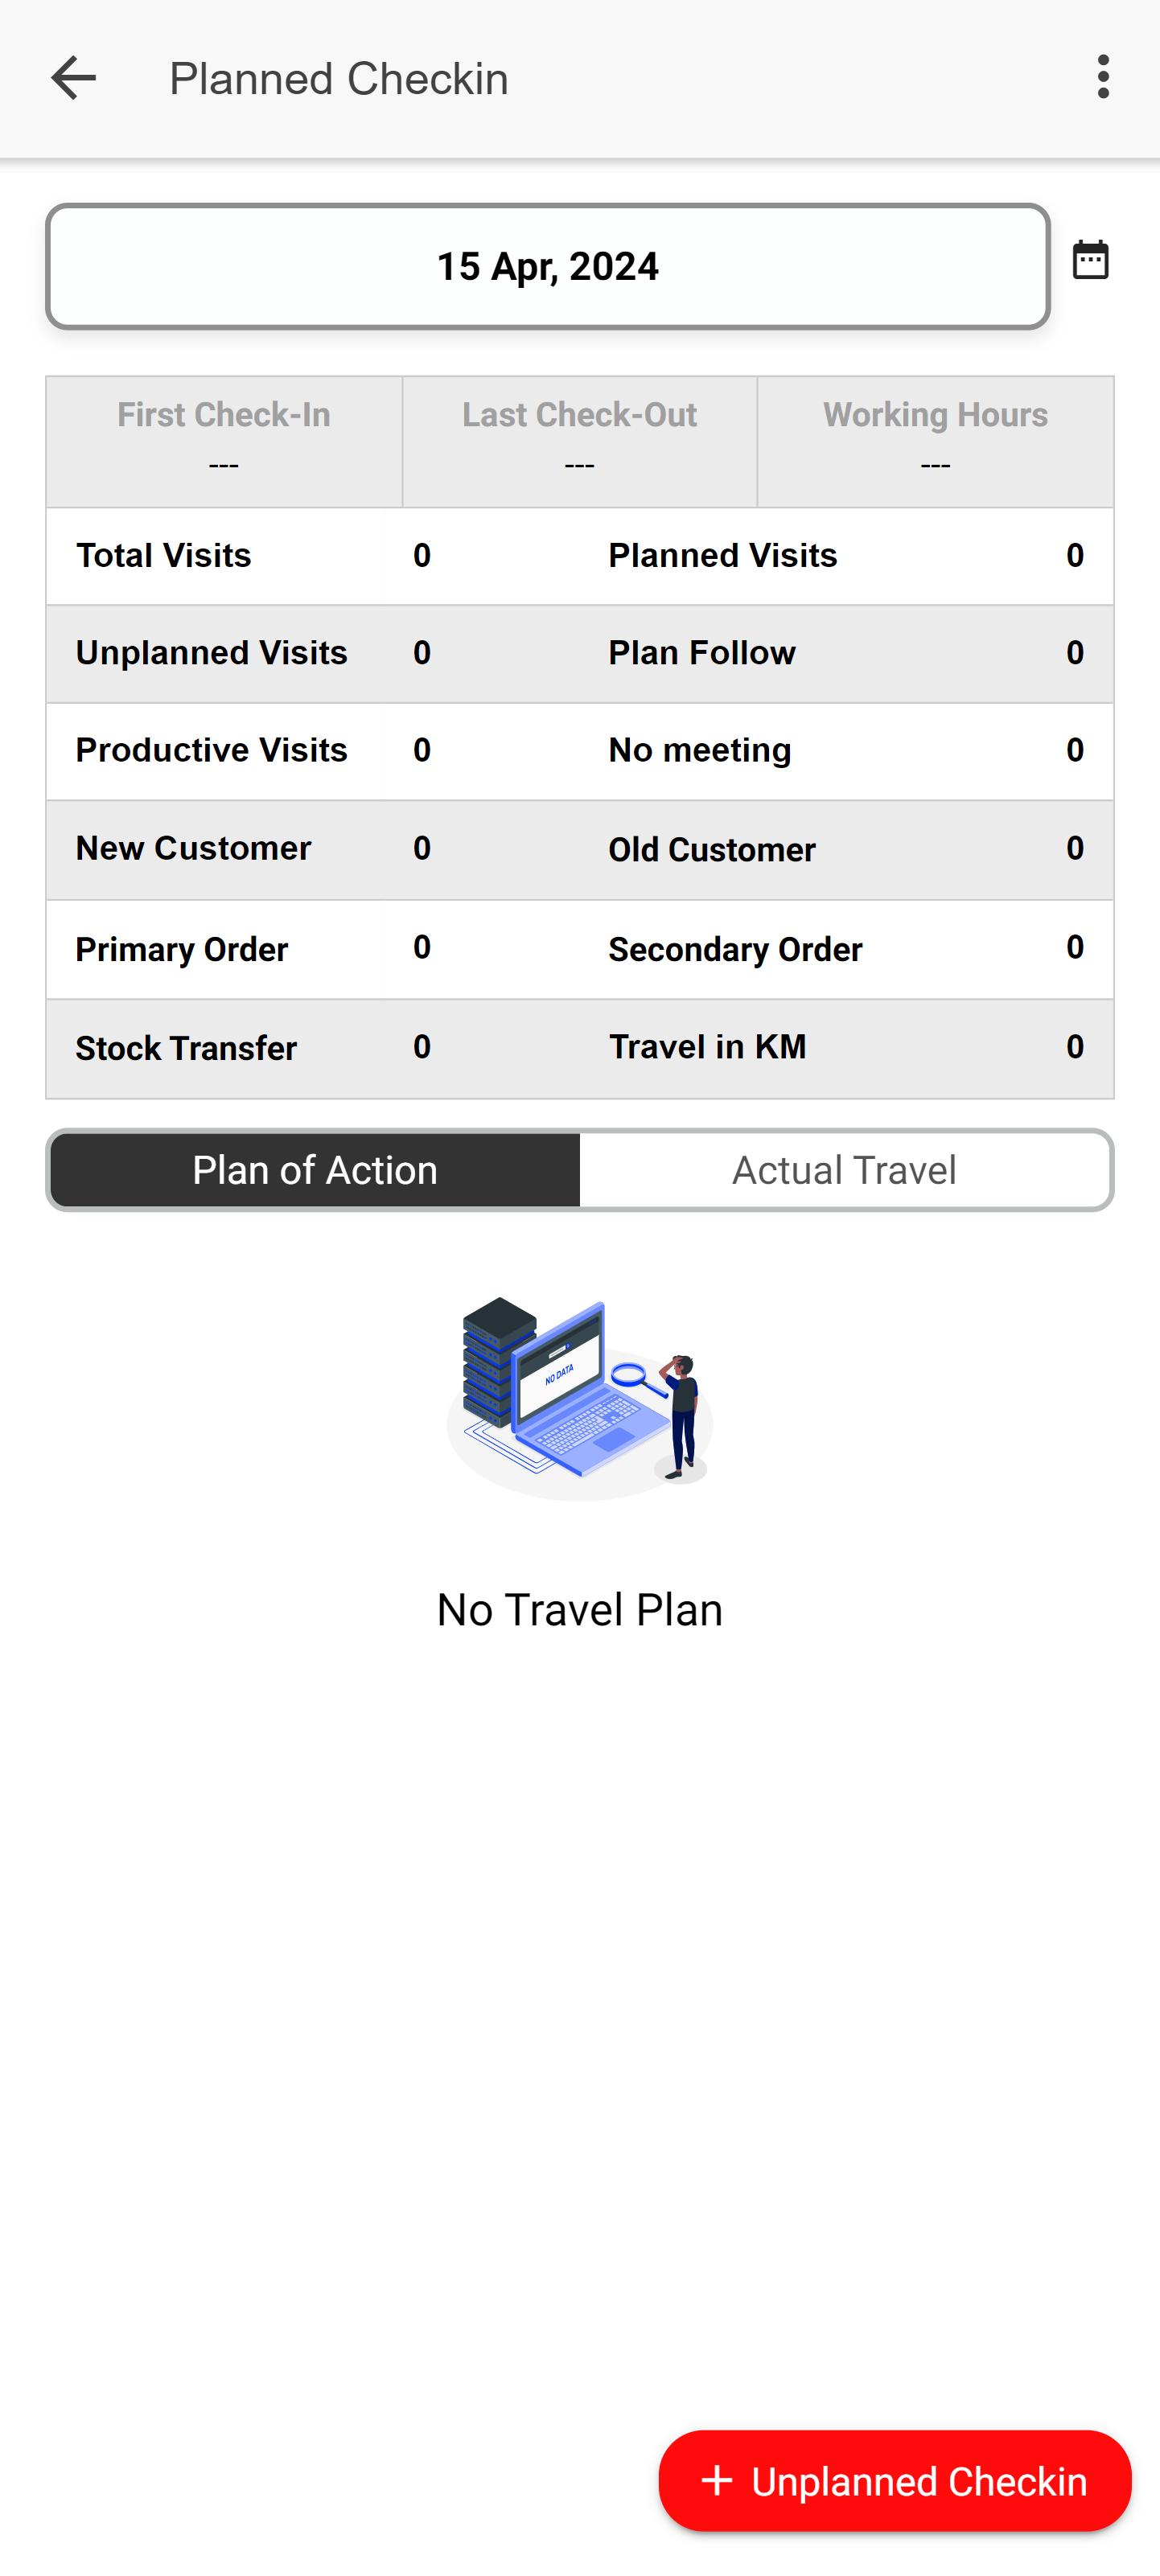Image resolution: width=1160 pixels, height=2576 pixels.
Task: Open the three-dot overflow menu
Action: coord(1102,77)
